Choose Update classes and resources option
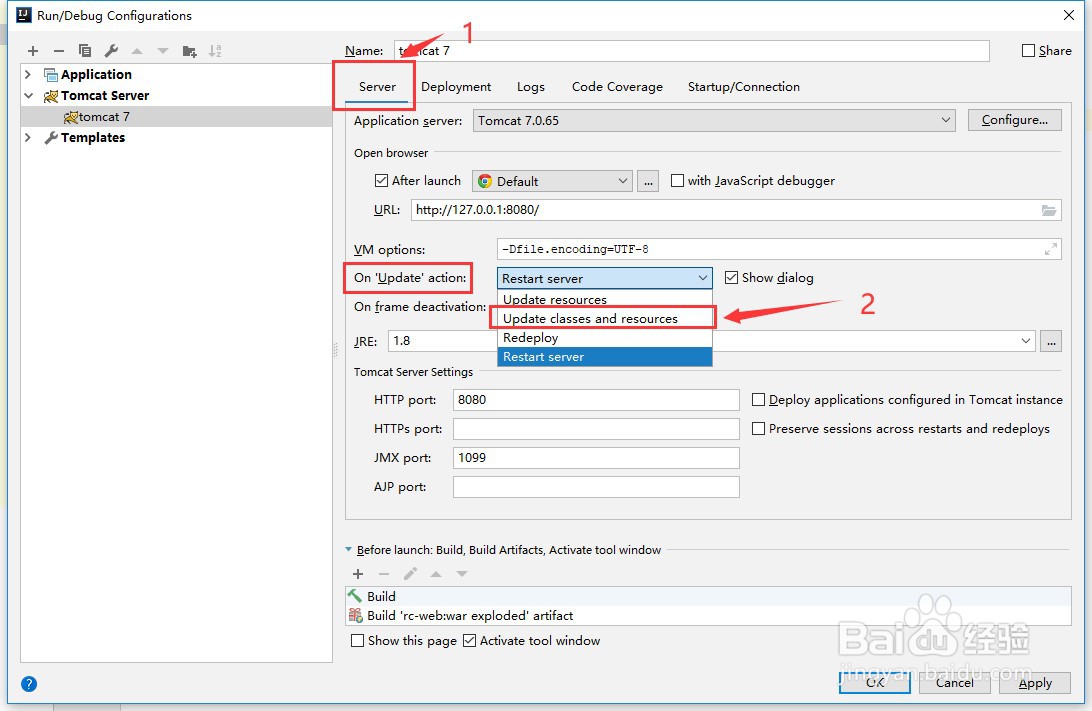 [x=604, y=318]
